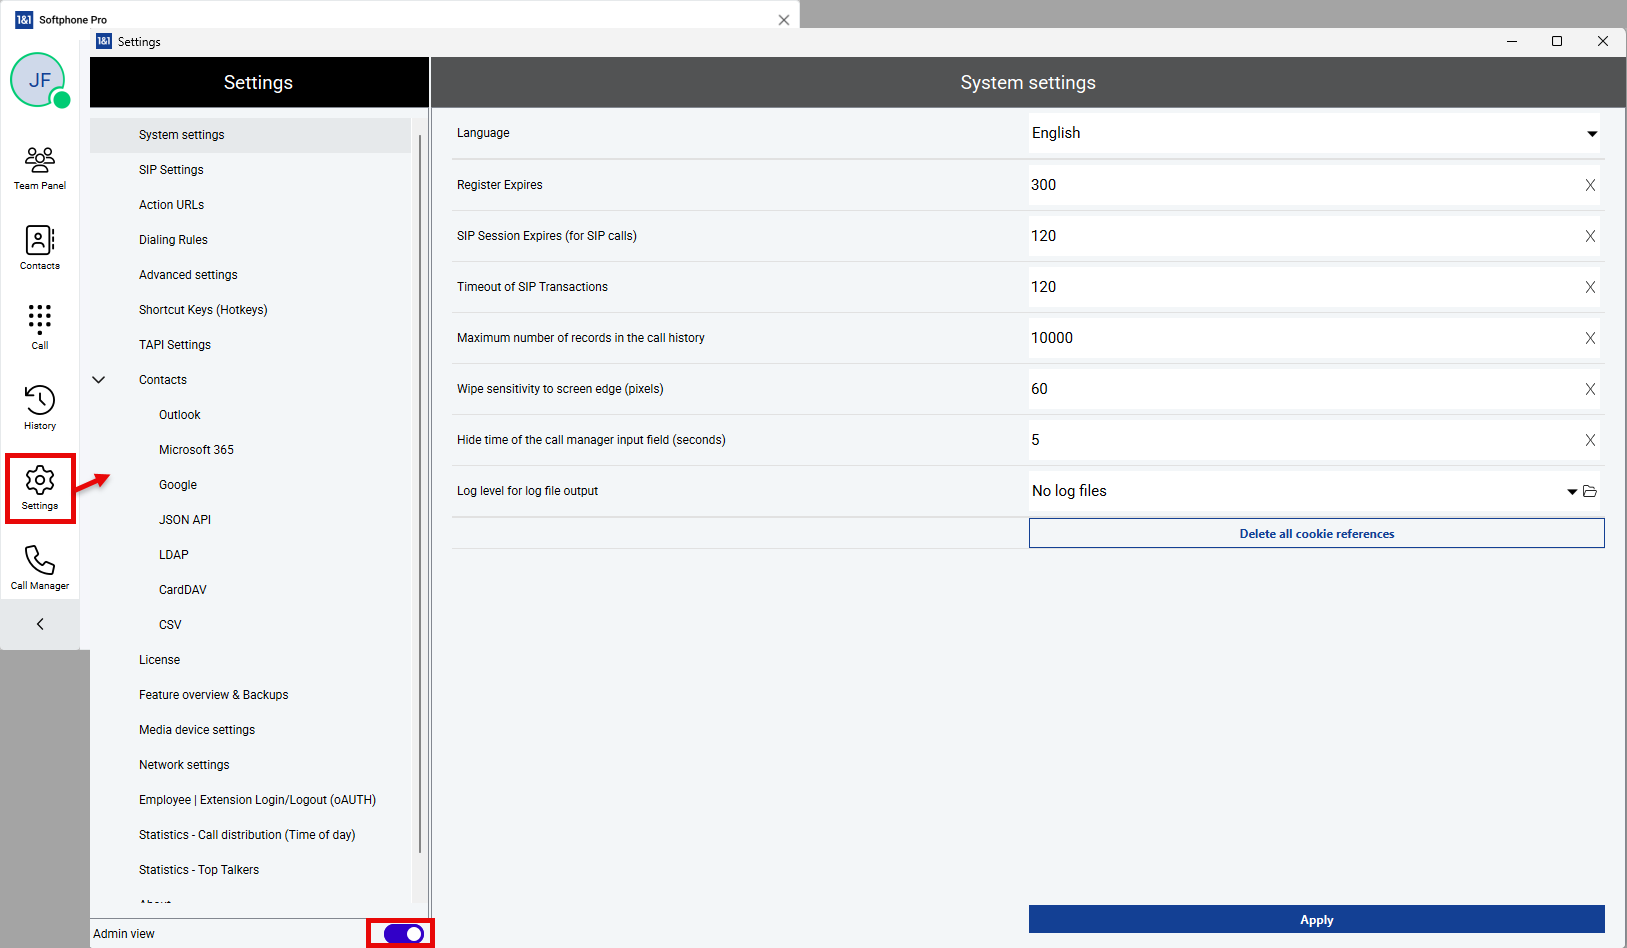1627x948 pixels.
Task: Select SIP Settings in the settings menu
Action: (171, 170)
